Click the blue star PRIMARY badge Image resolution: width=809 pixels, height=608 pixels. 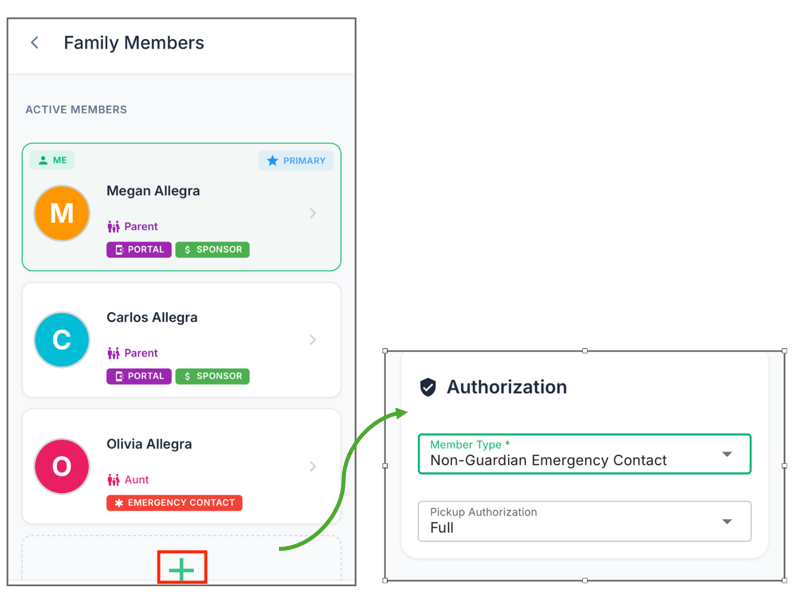(296, 161)
